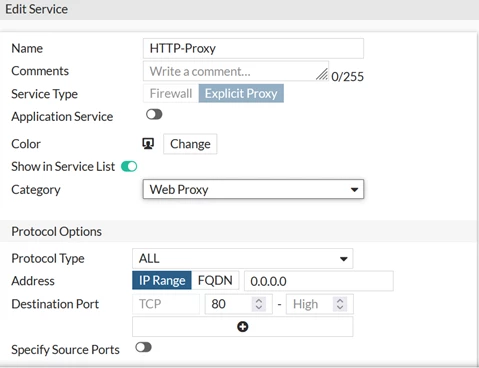Click the comment box resize handle

click(x=322, y=74)
